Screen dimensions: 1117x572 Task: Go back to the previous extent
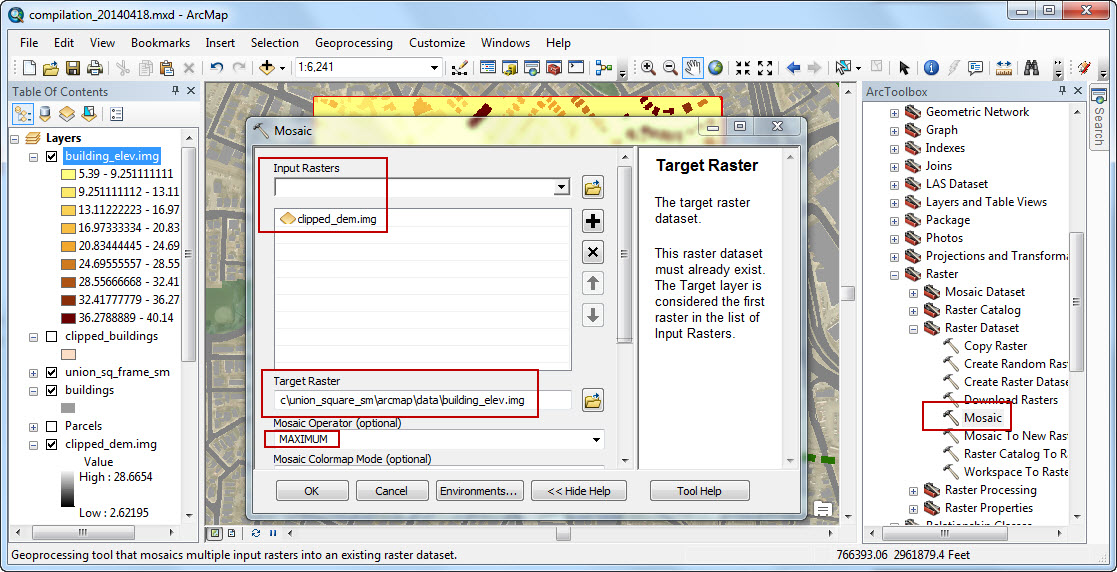[794, 68]
